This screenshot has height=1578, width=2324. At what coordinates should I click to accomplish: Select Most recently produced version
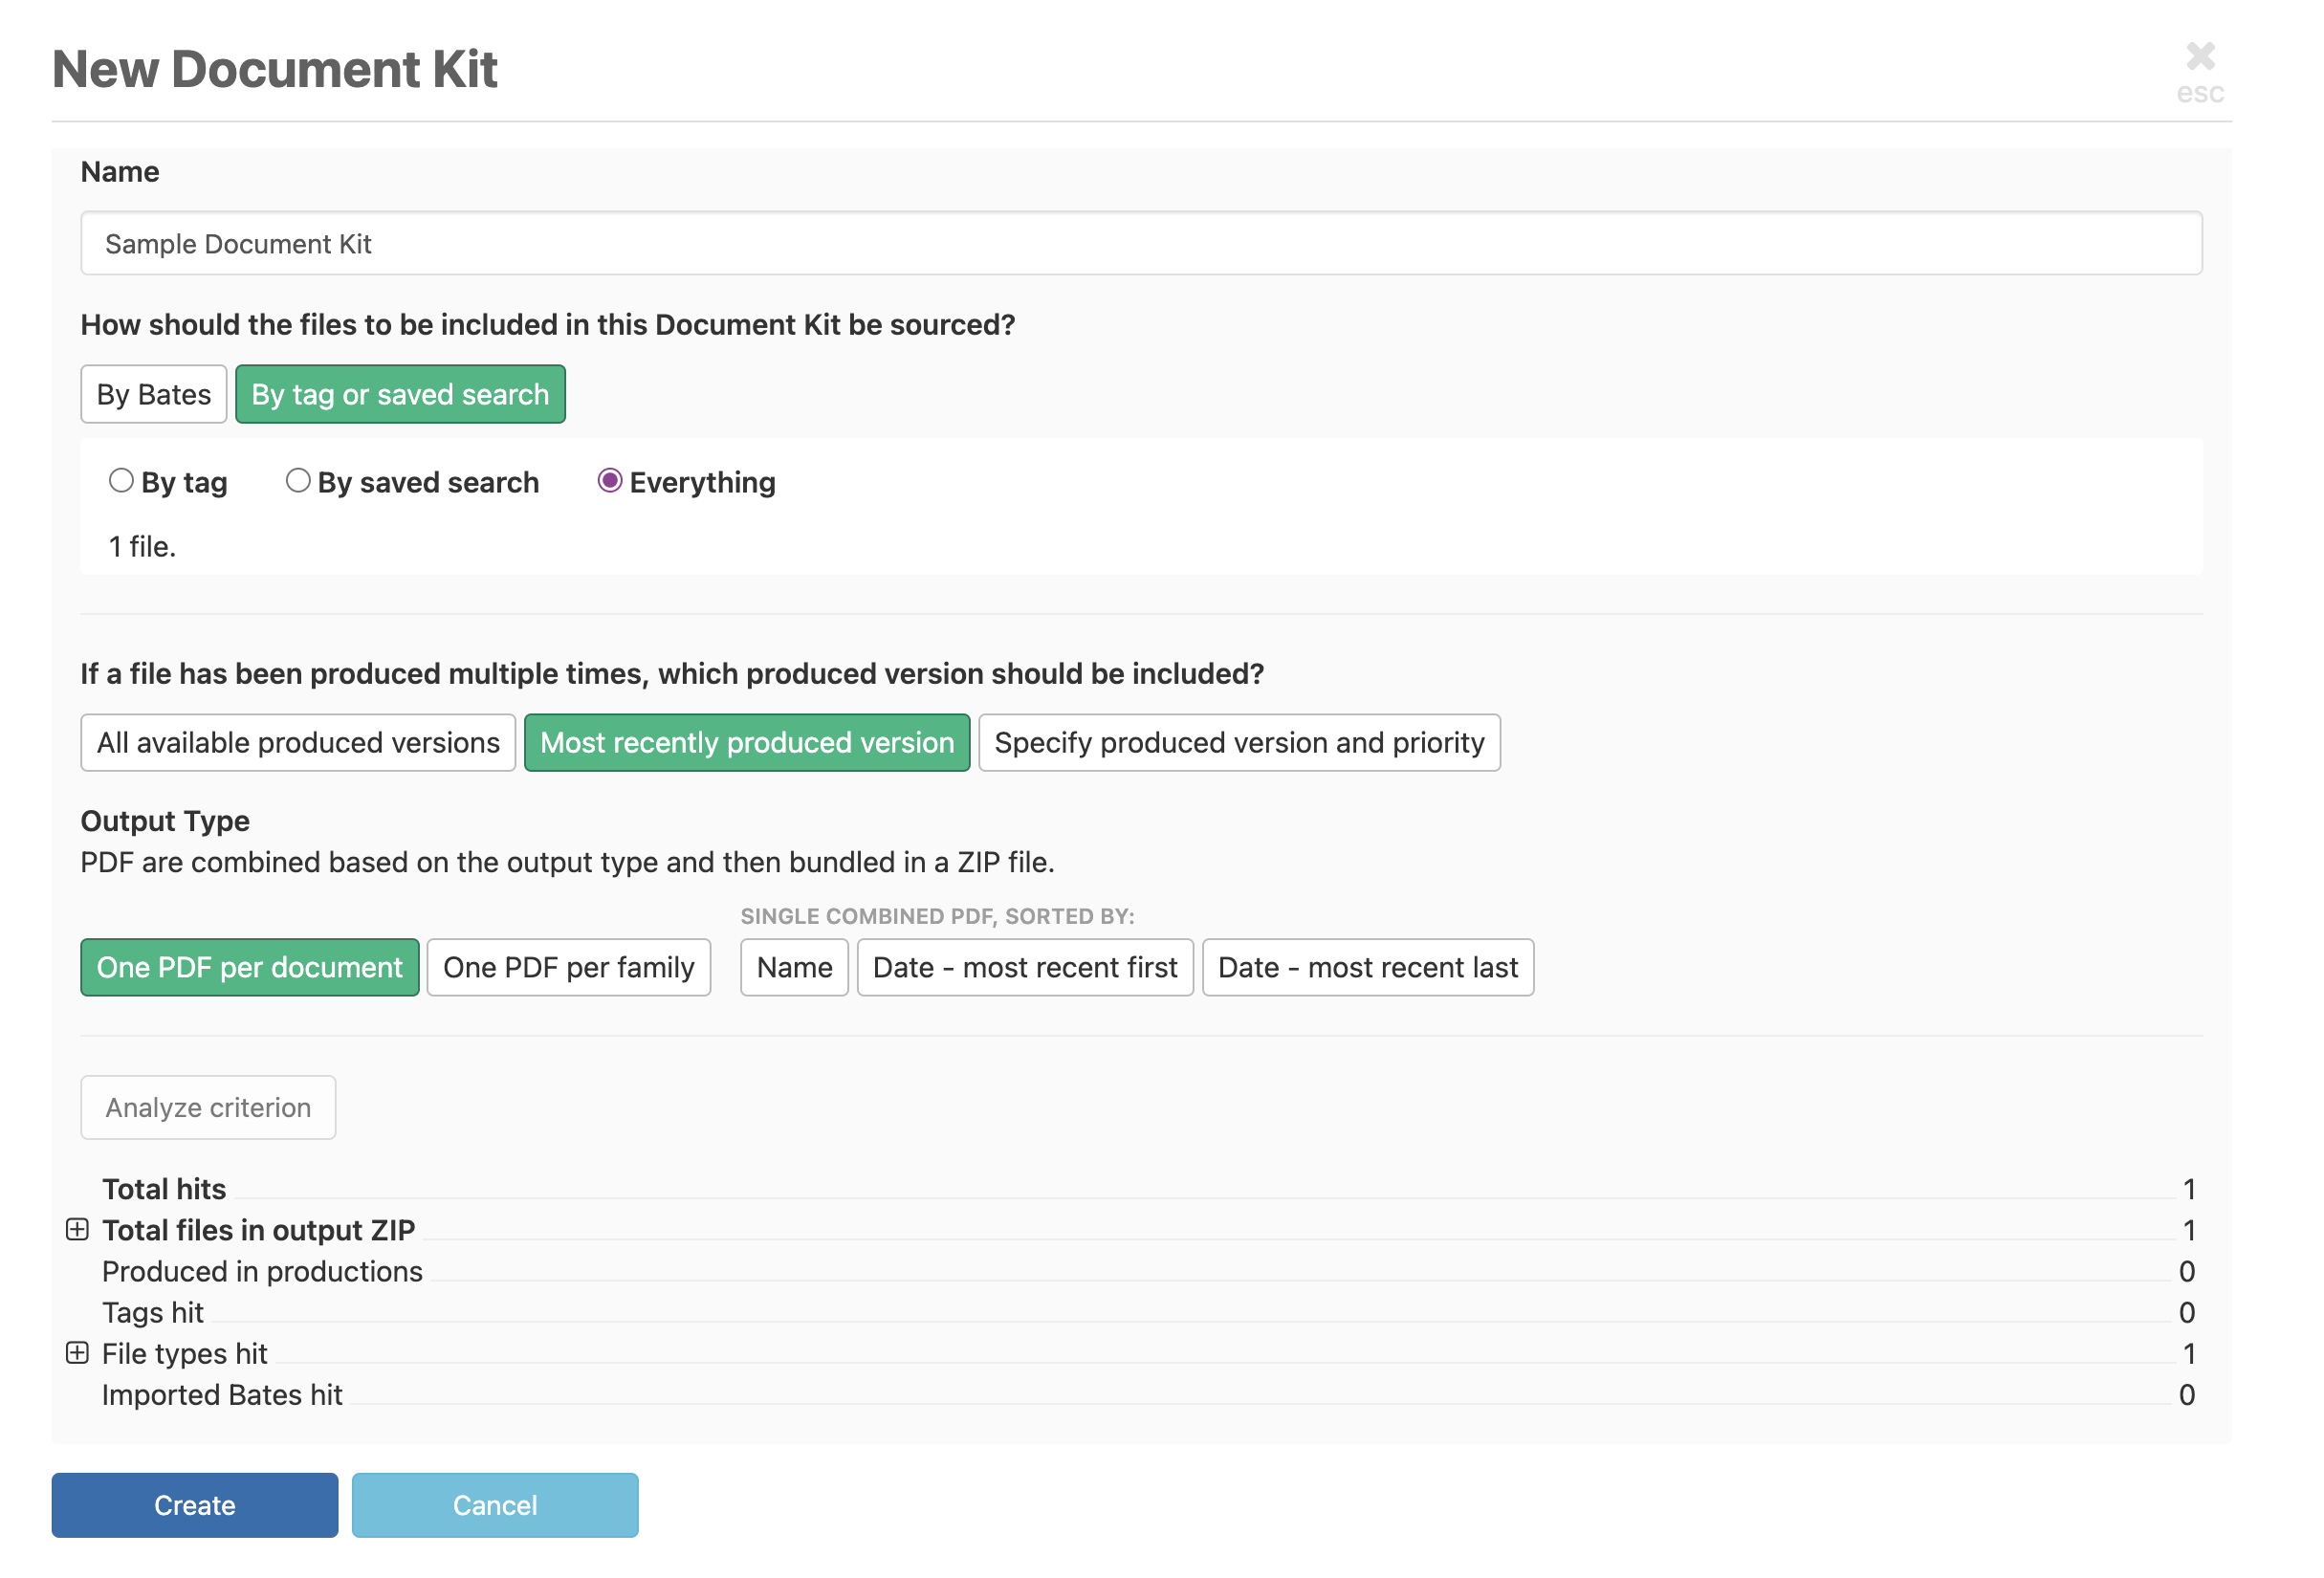(x=746, y=742)
